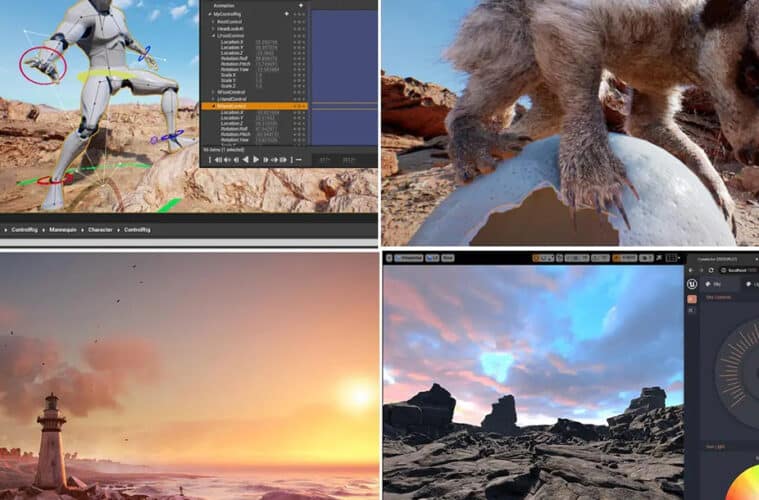Click the red hand control circle on mannequin
This screenshot has width=759, height=500.
[x=43, y=65]
